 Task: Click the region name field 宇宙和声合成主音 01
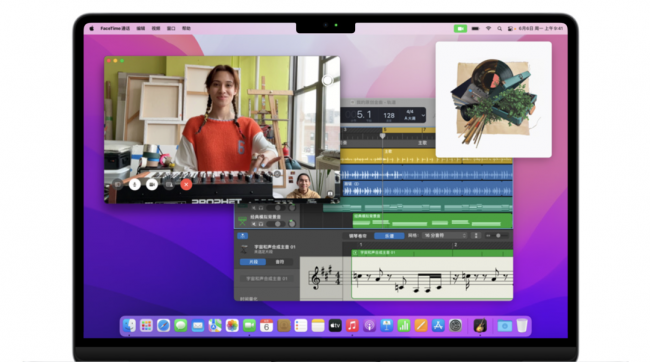click(267, 279)
